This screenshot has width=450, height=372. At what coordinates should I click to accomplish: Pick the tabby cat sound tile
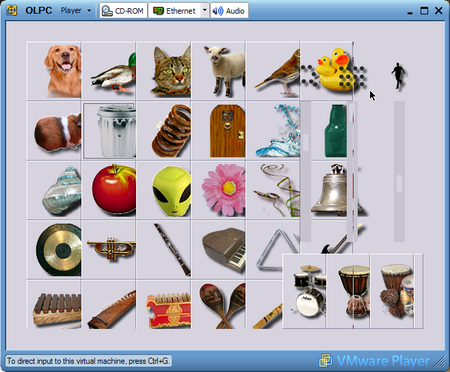point(164,70)
